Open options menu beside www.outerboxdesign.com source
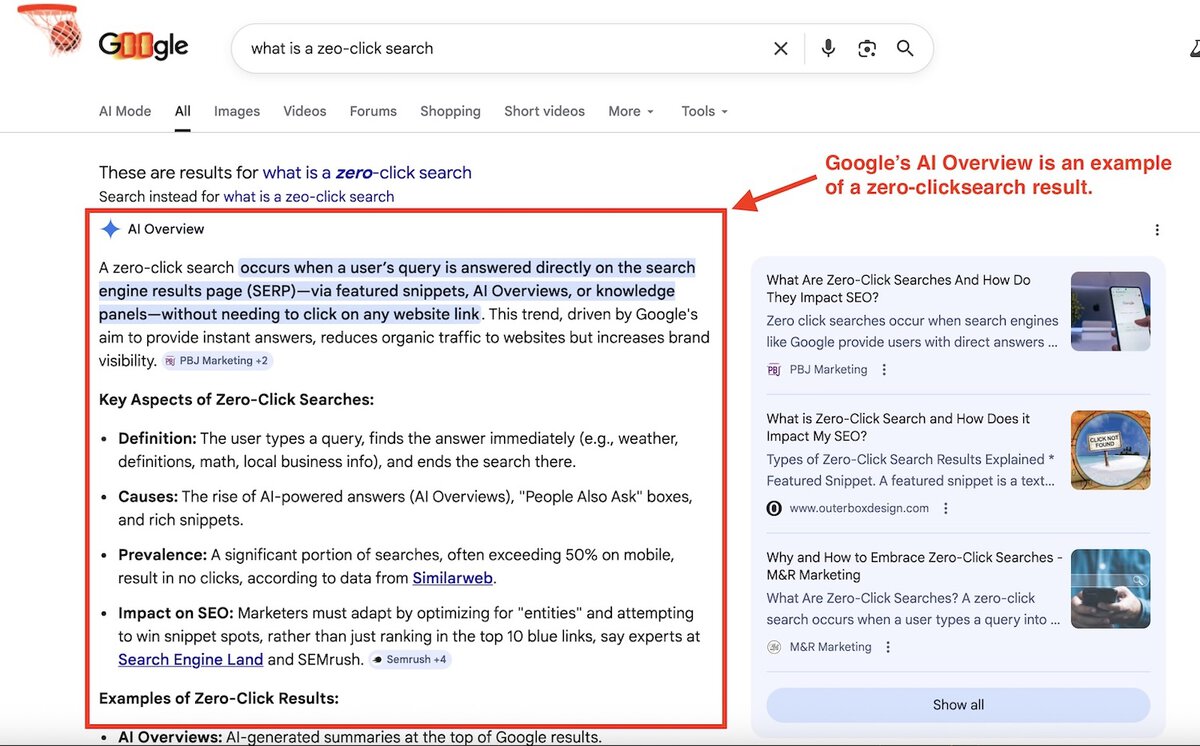 point(946,508)
